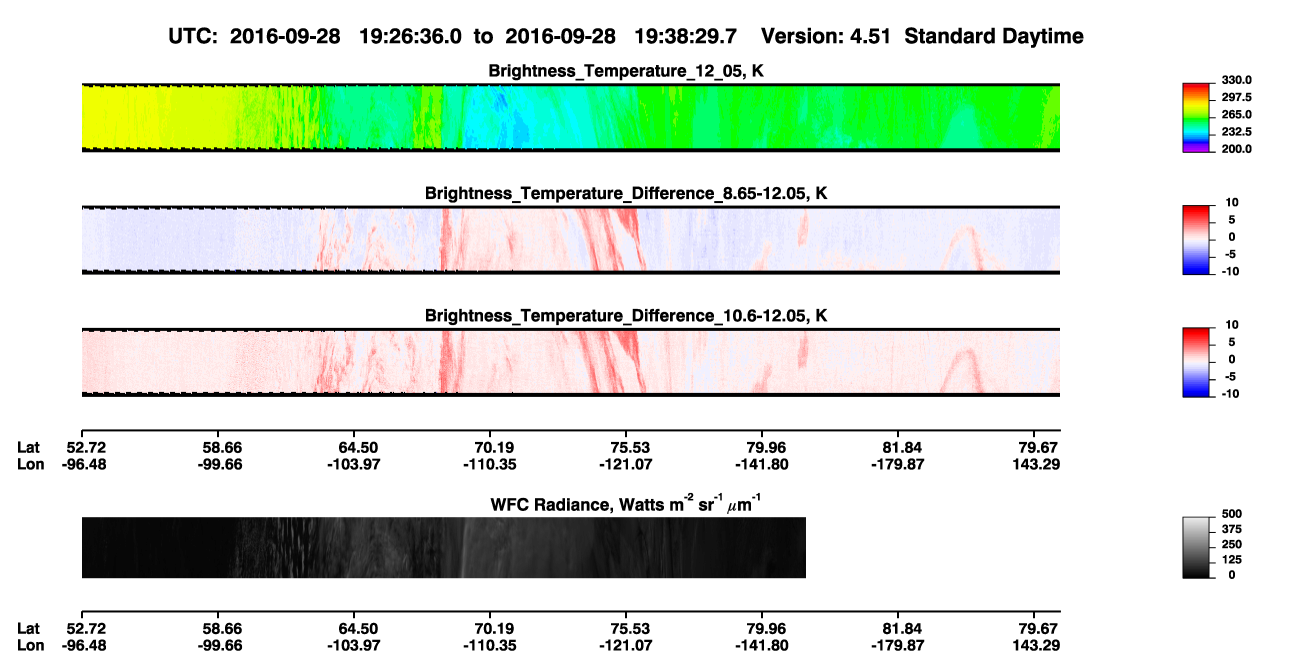Screen dimensions: 1300x667
Task: Click the 265.0 colorbar label
Action: click(1237, 115)
